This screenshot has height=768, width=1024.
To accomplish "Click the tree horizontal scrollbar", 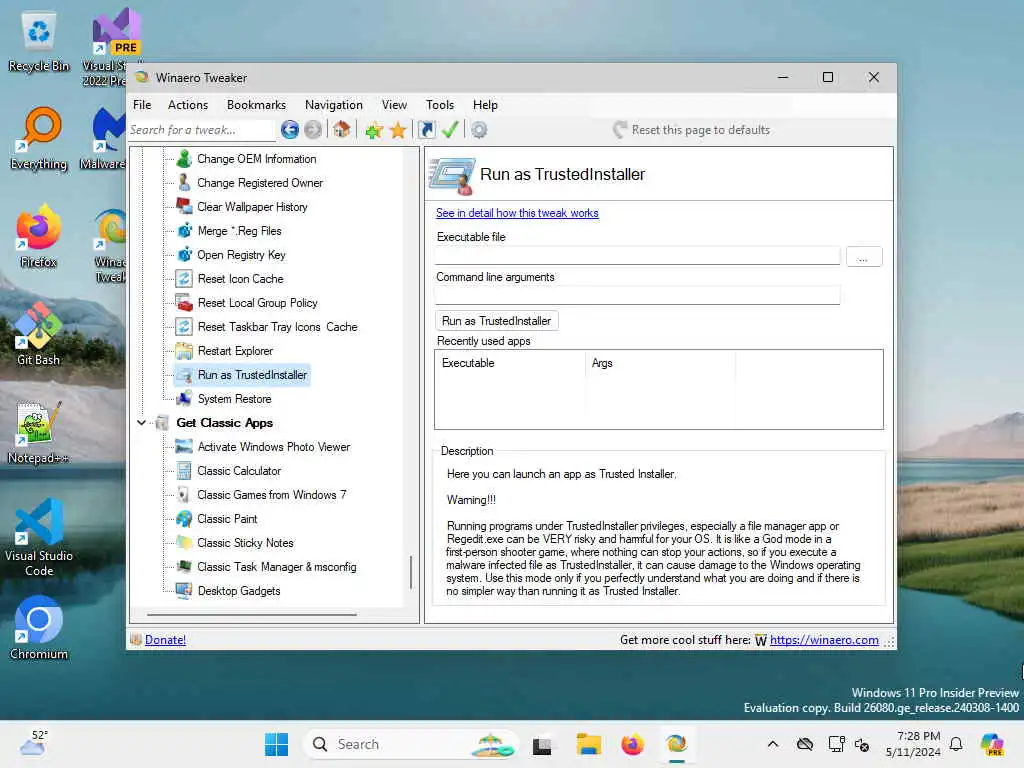I will coord(251,615).
